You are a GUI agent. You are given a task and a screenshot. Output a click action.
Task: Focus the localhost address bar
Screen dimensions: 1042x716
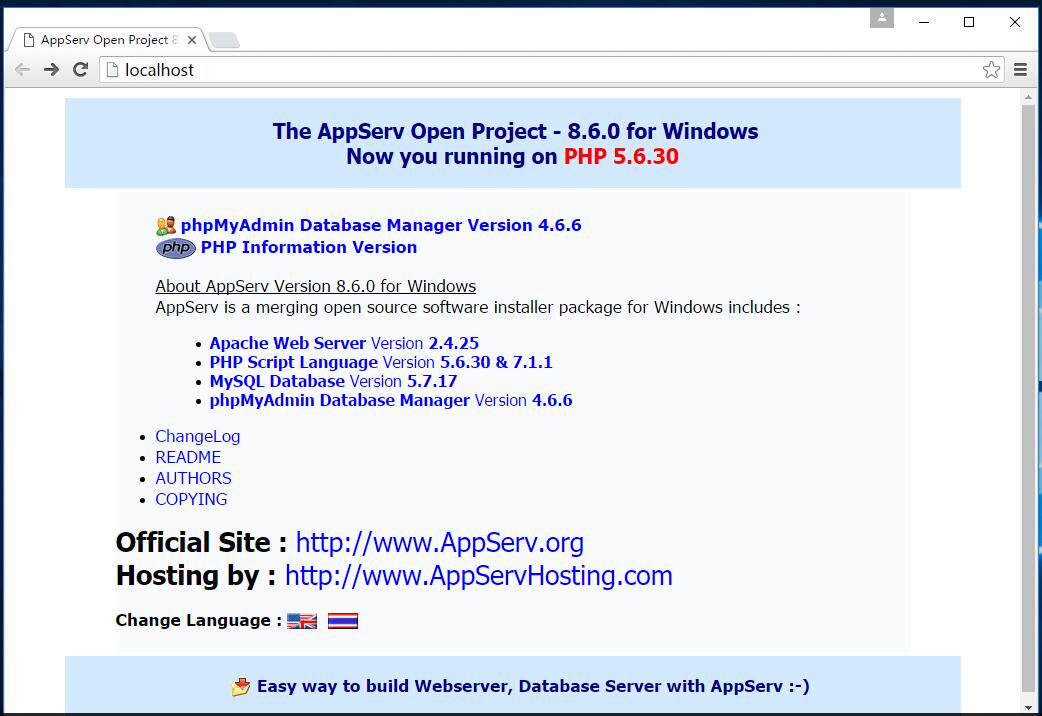tap(552, 70)
